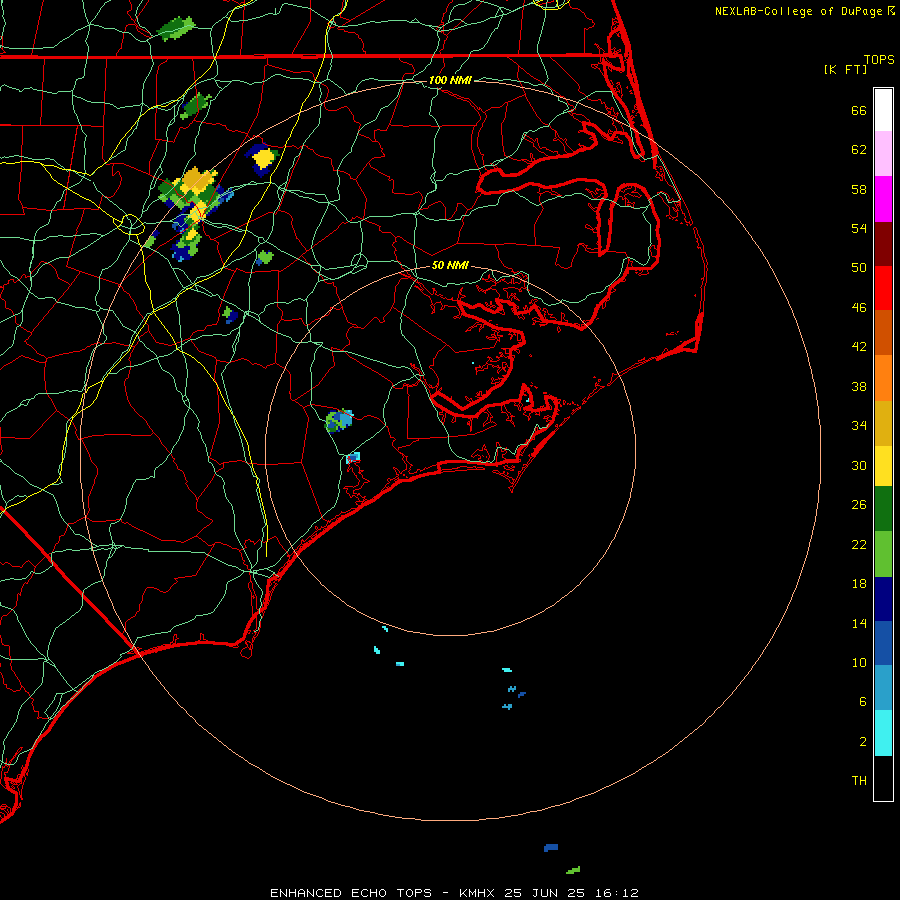Click the 10 legend value

pyautogui.click(x=859, y=662)
